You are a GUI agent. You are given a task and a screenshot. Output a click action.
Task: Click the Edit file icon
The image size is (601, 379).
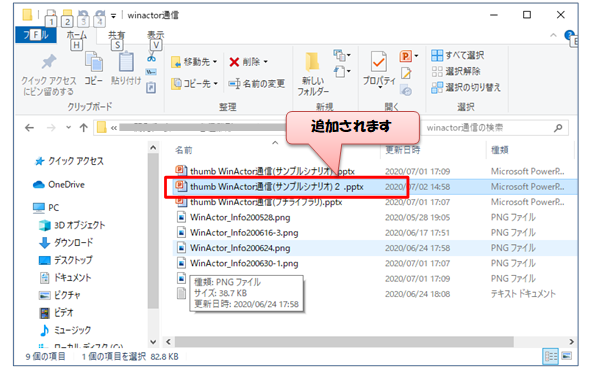[x=406, y=73]
